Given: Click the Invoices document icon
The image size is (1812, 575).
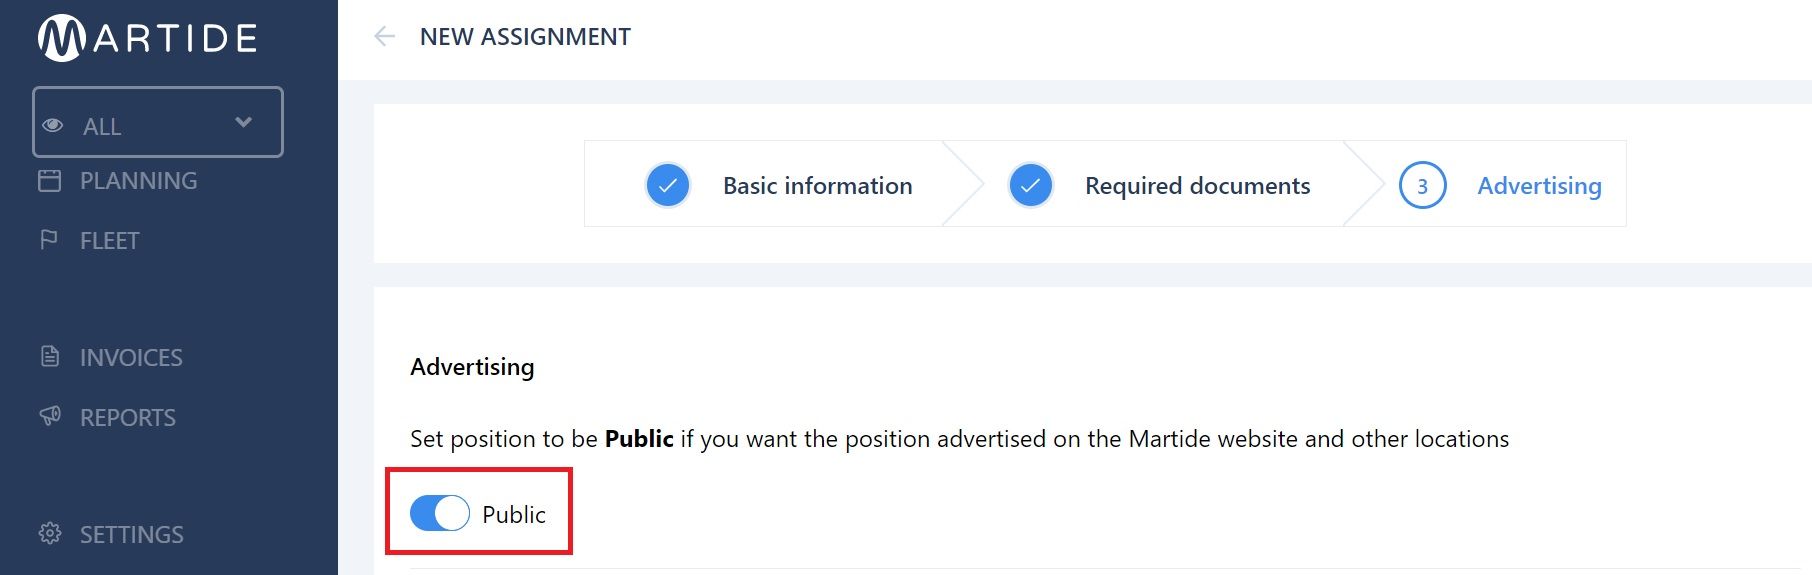Looking at the screenshot, I should 49,357.
